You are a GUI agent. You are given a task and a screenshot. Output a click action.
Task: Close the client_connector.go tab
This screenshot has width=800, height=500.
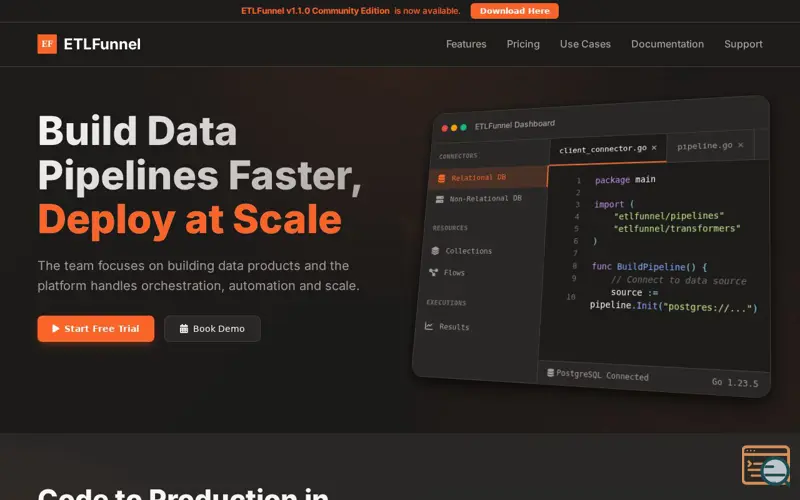[x=654, y=147]
